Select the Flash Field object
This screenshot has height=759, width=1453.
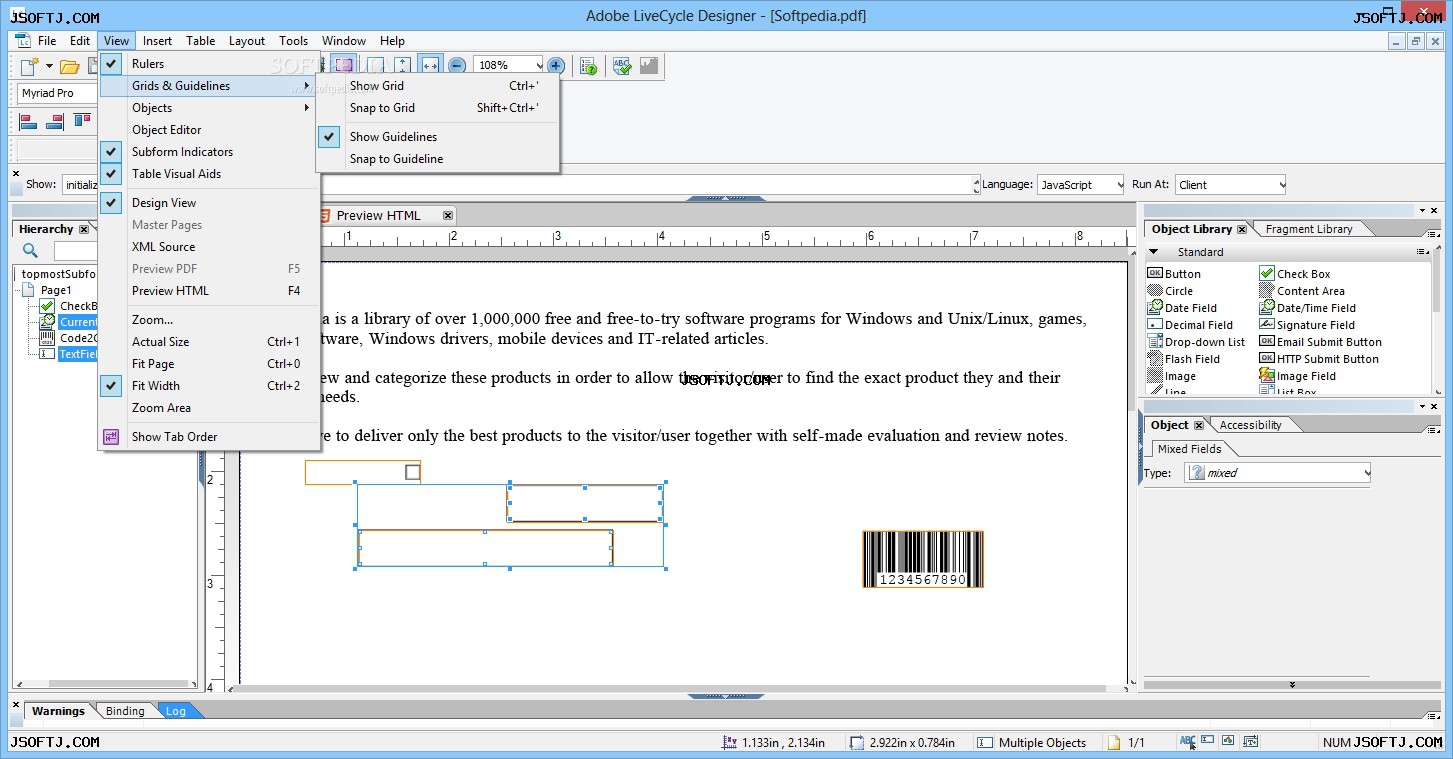(1183, 359)
